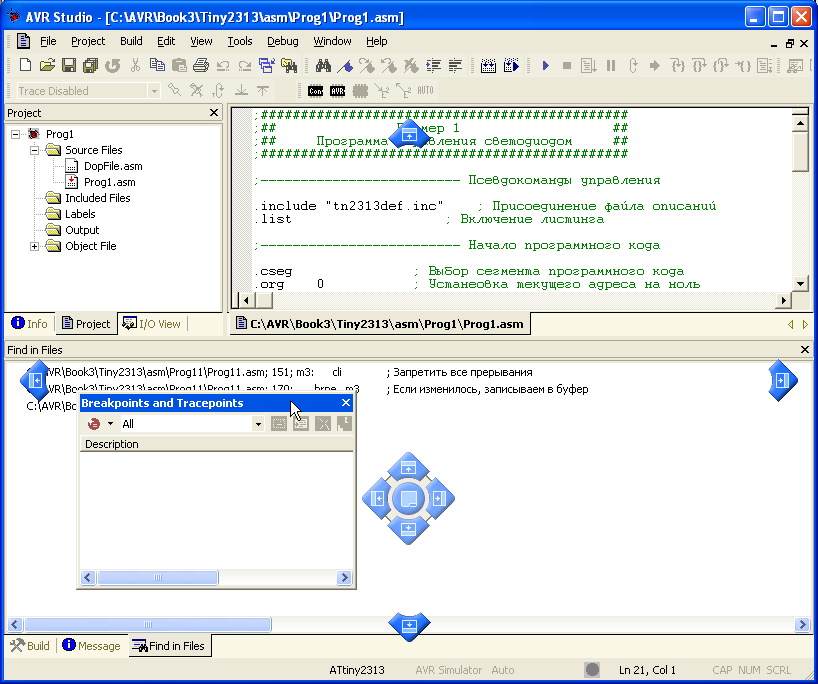Click the Find in Files horizontal scrollbar thumb

point(148,624)
